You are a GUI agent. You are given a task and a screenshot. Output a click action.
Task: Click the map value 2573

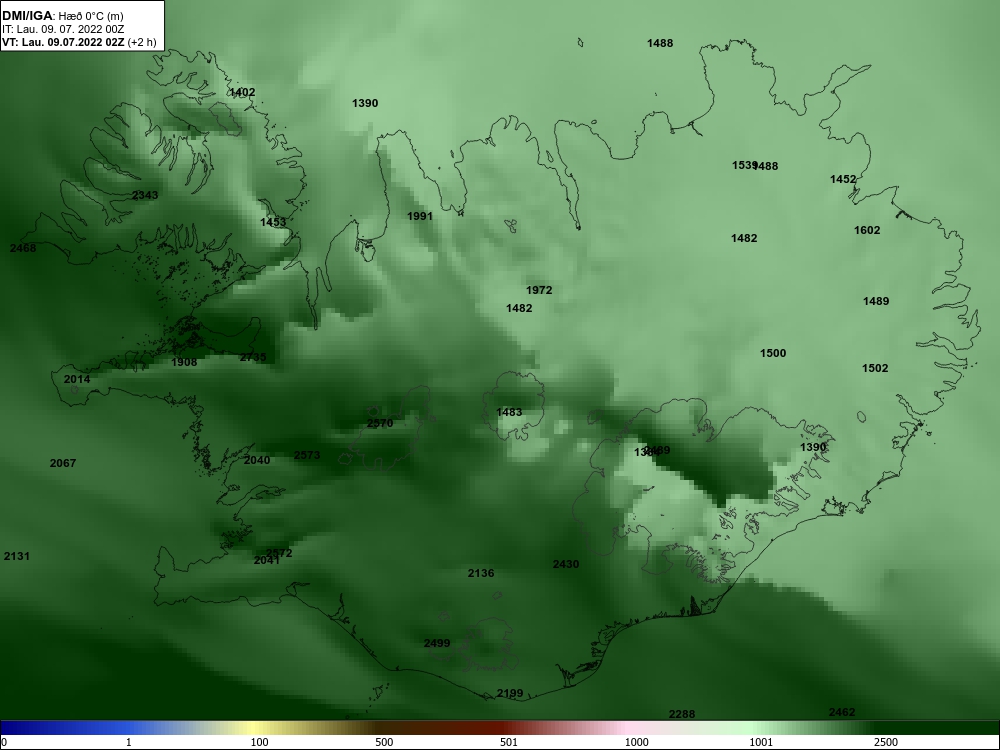(307, 455)
